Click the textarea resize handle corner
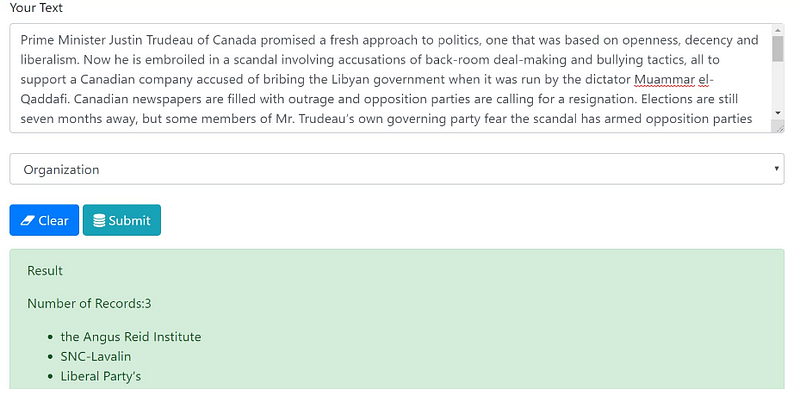Screen dimensions: 800x413 779,128
